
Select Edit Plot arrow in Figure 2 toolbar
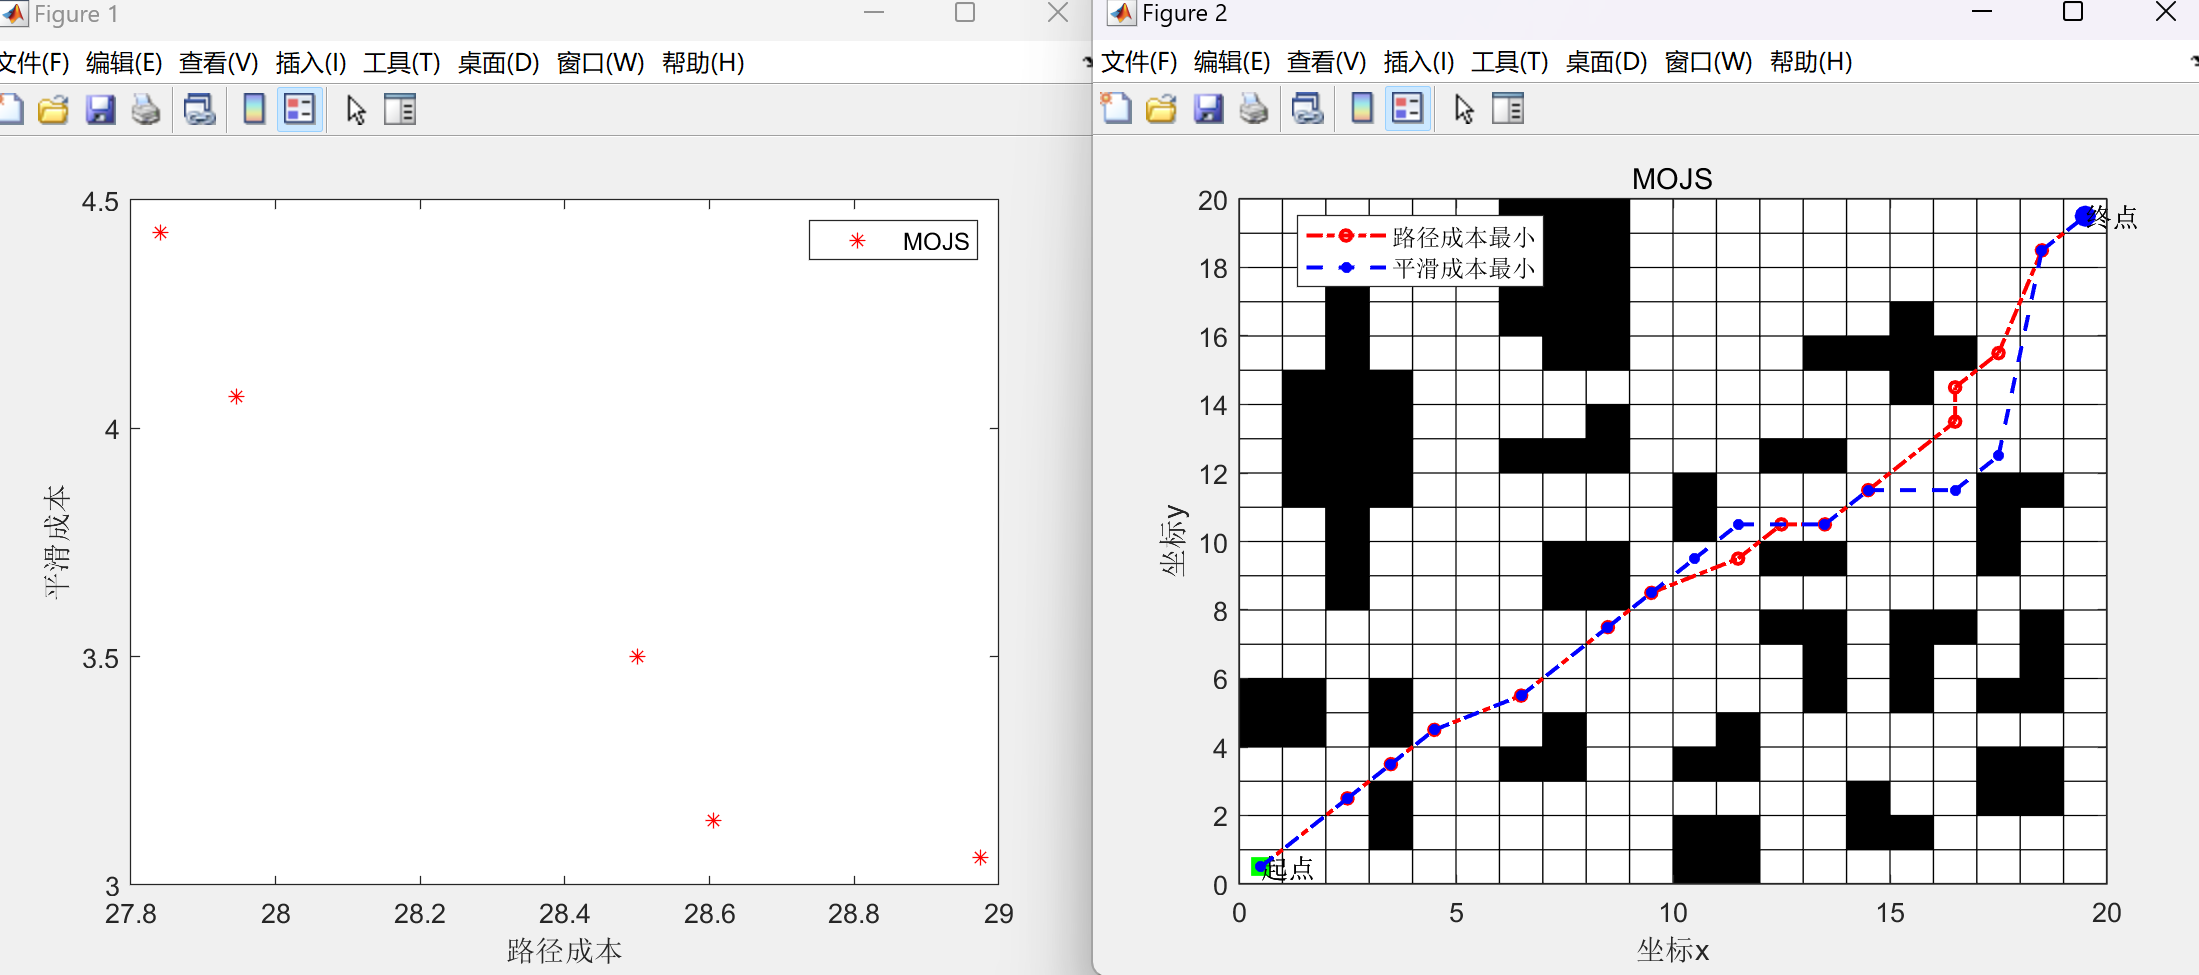1464,108
